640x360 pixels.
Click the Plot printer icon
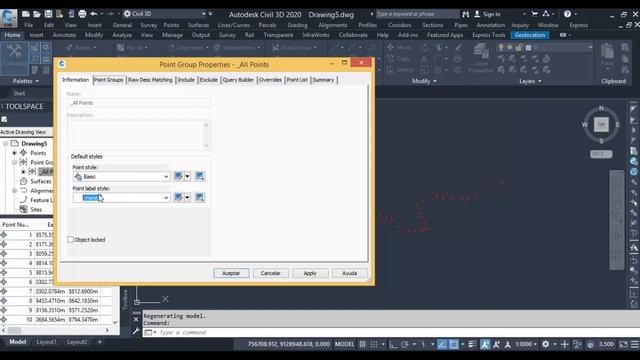pyautogui.click(x=82, y=14)
